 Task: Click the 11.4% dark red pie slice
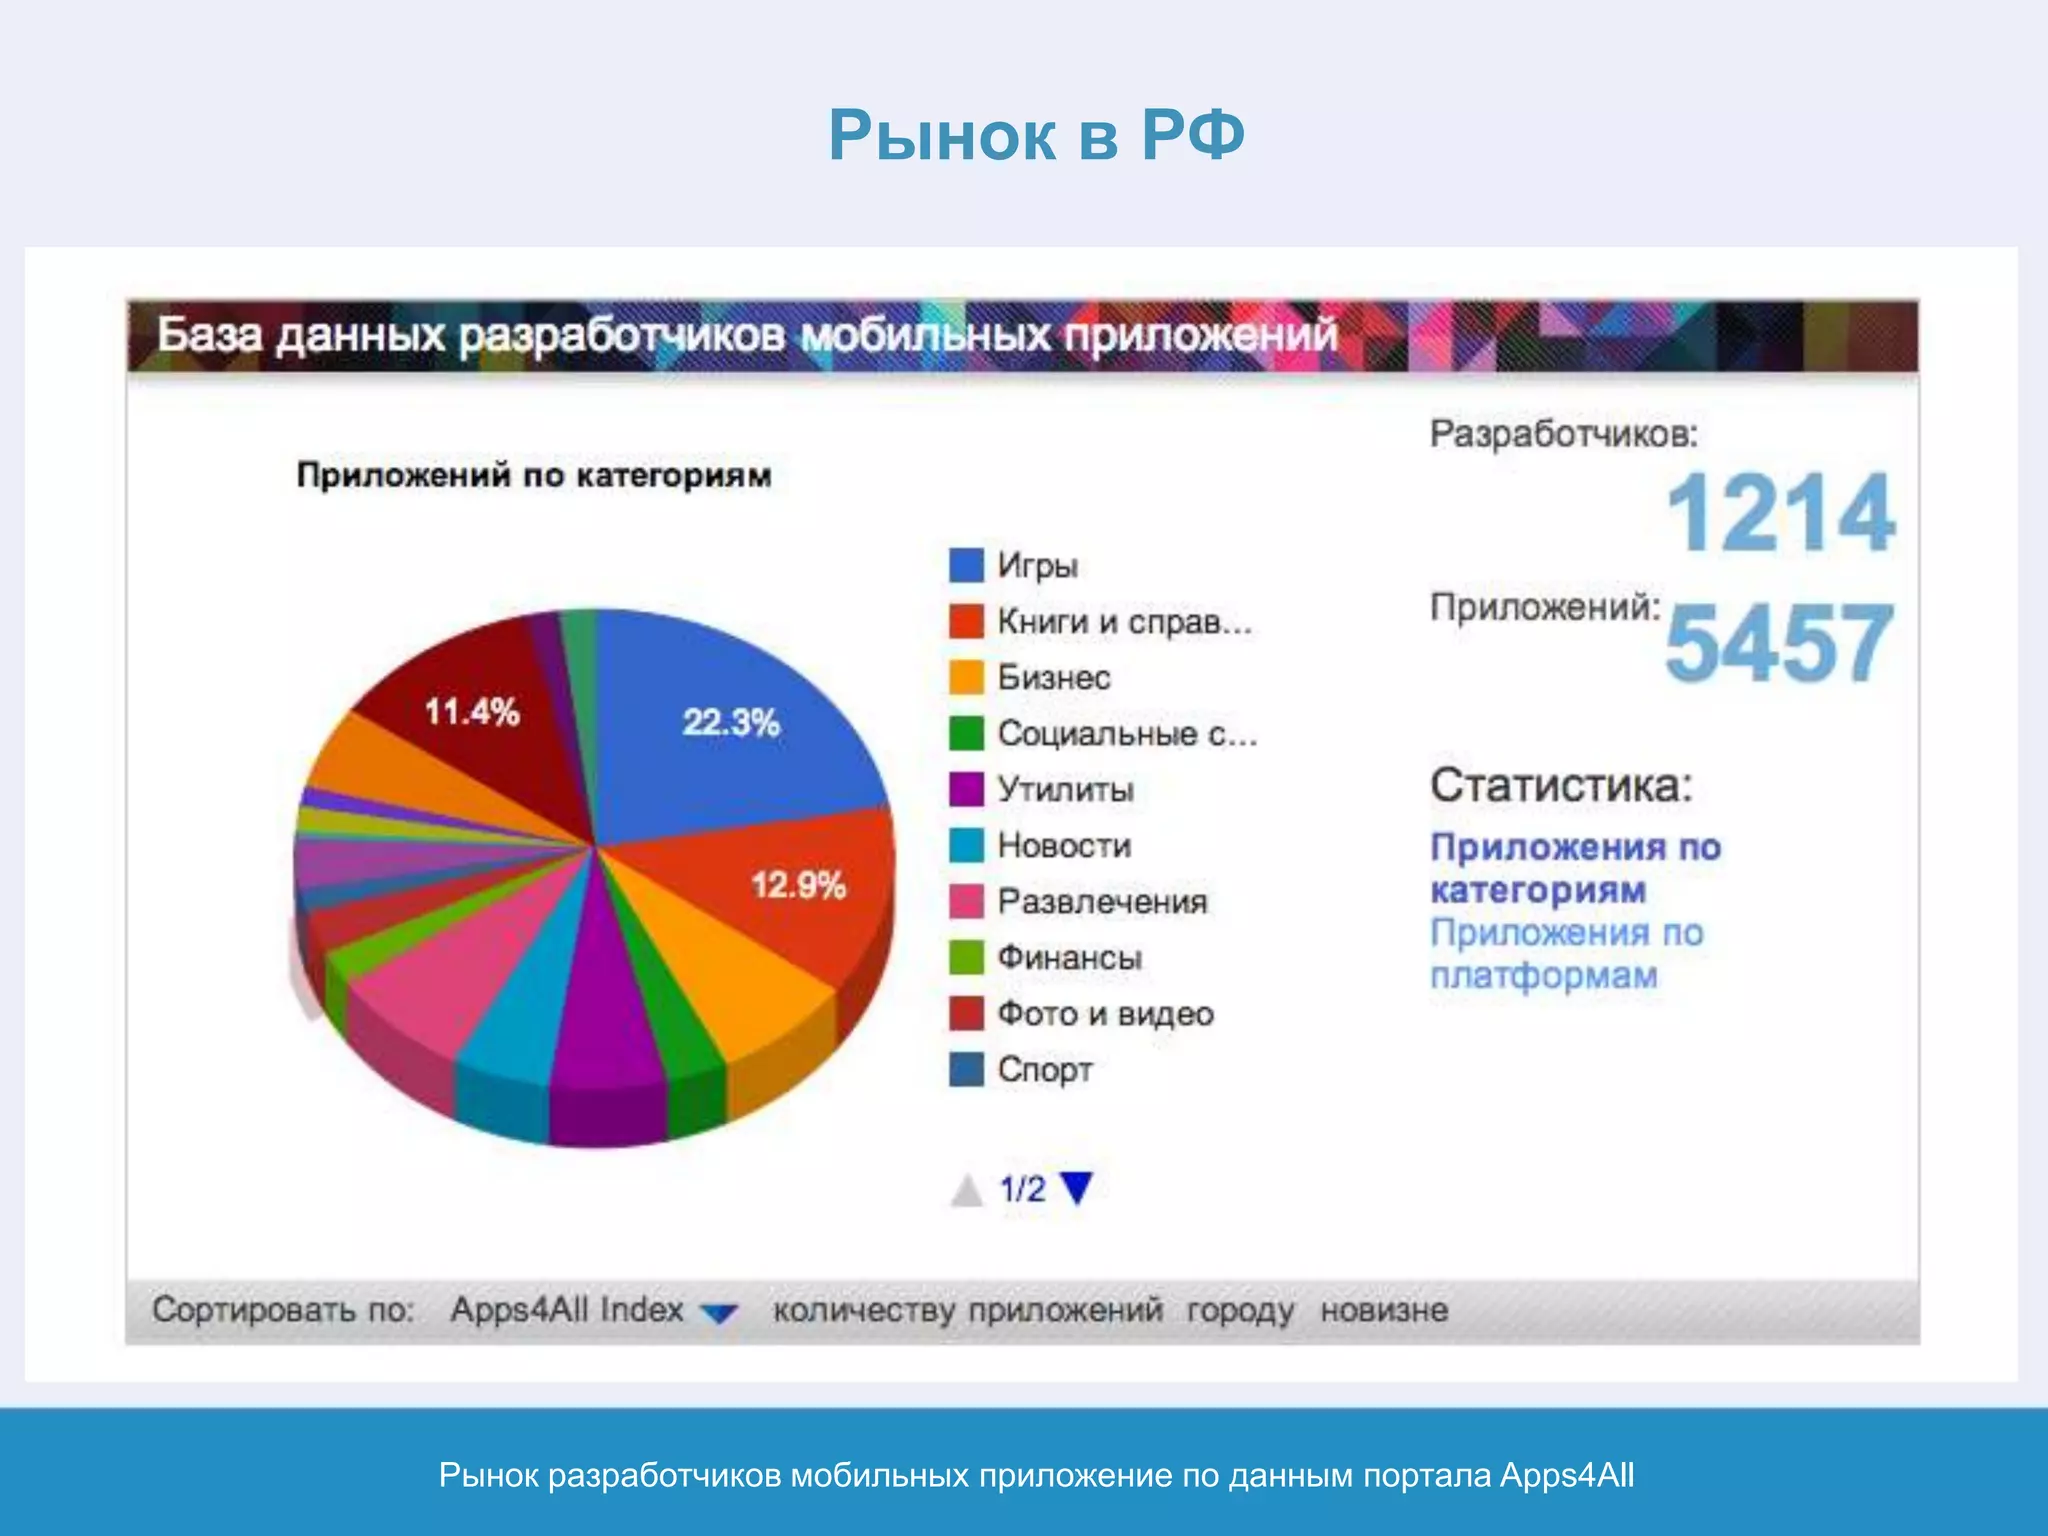472,712
